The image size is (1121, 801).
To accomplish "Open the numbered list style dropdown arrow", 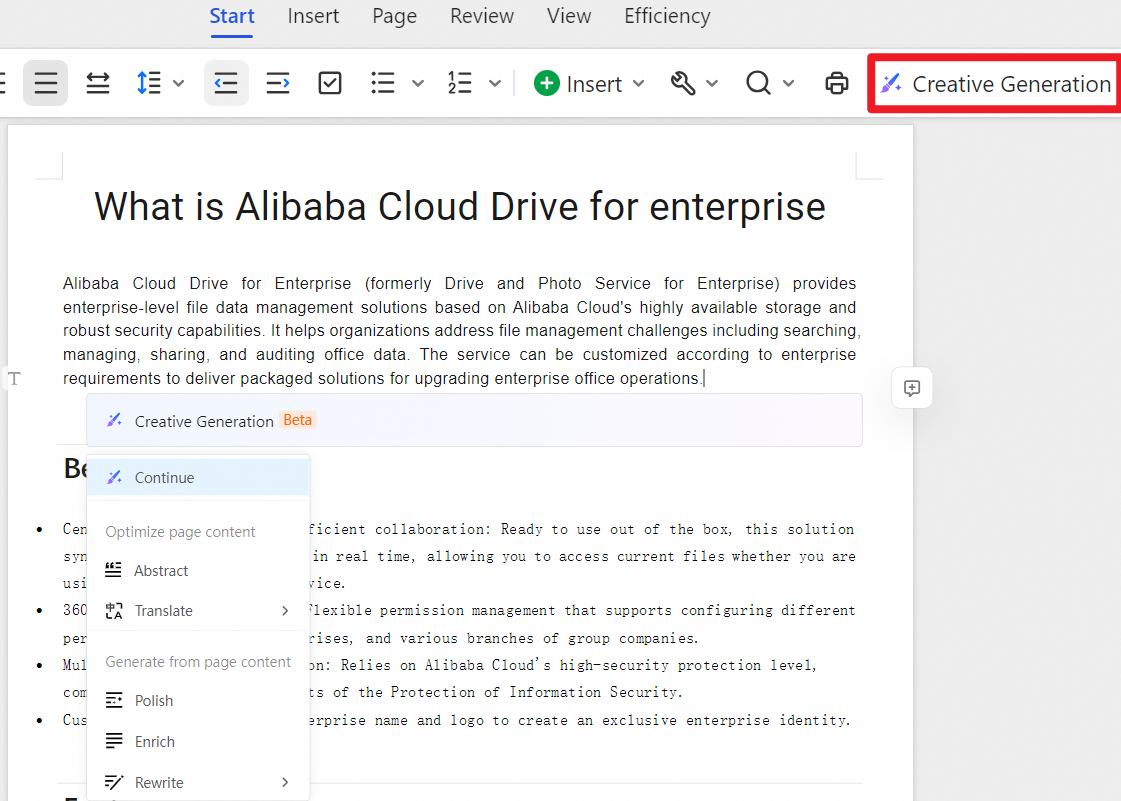I will 494,84.
